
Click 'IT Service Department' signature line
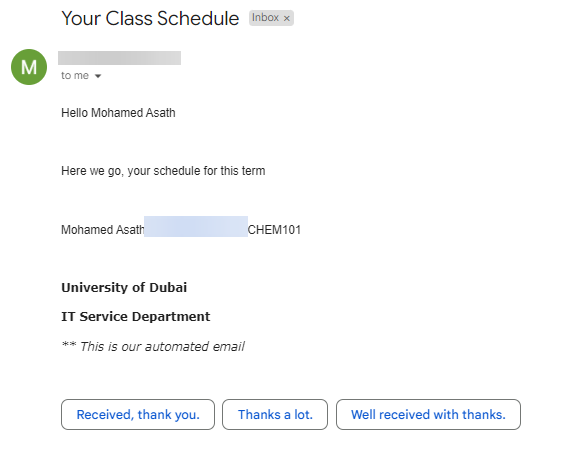(x=135, y=316)
